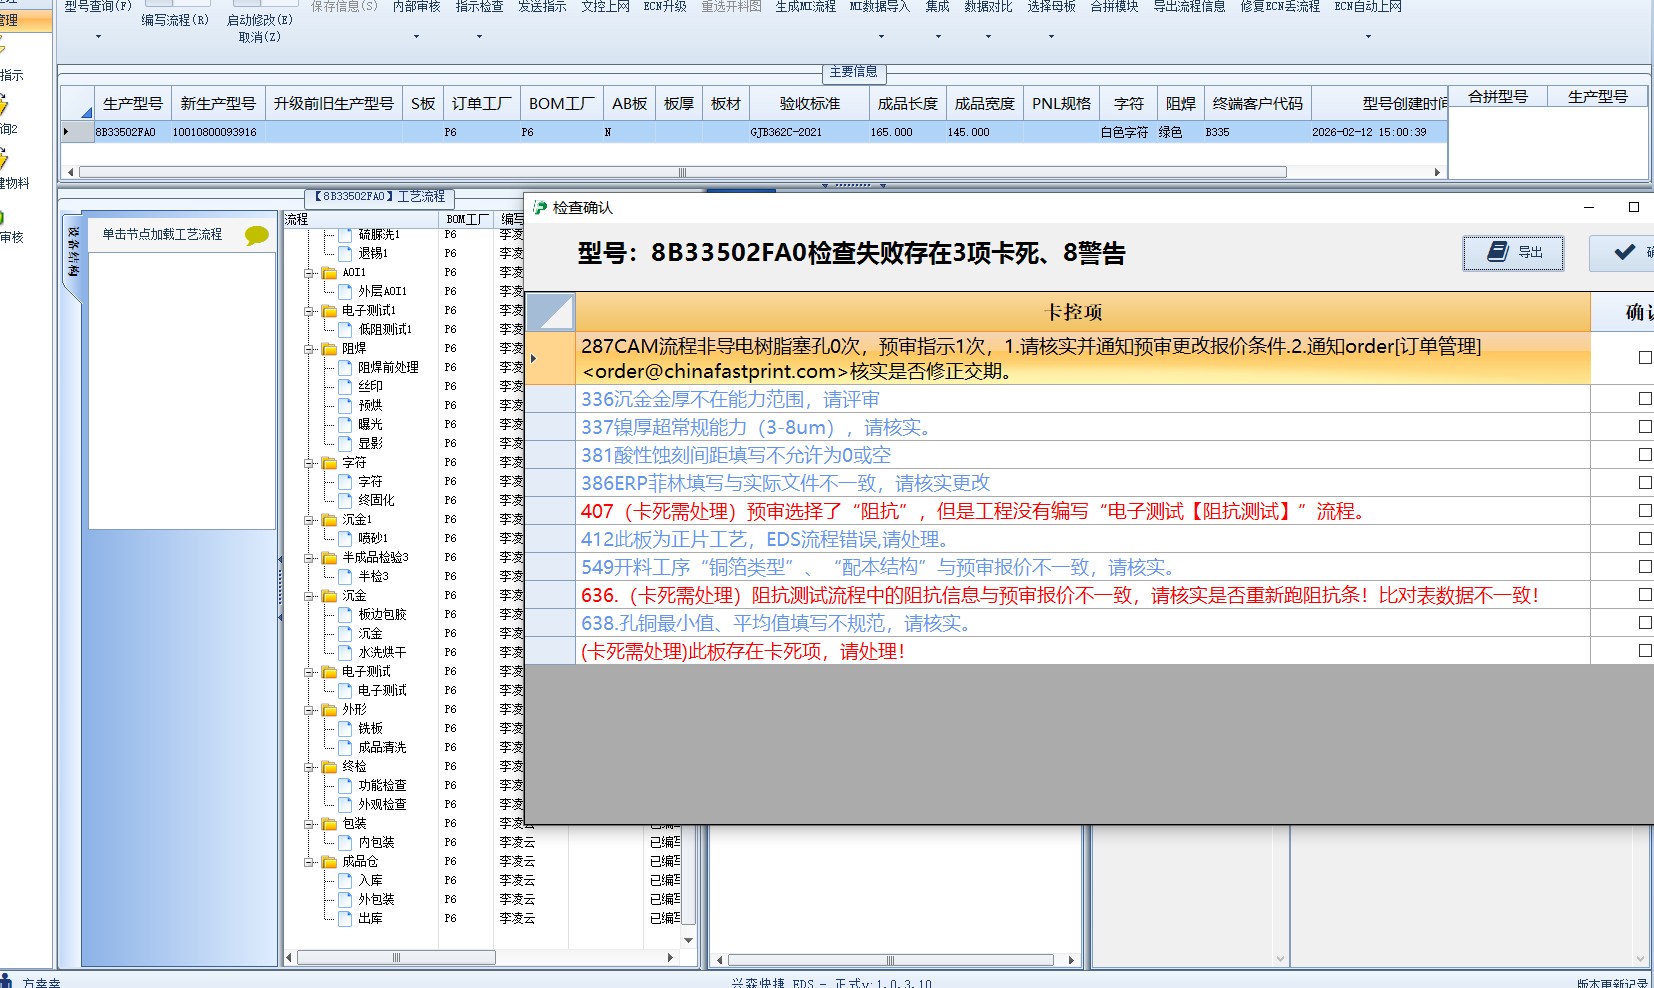
Task: Click scroll-down arrow of process tree
Action: [x=688, y=940]
